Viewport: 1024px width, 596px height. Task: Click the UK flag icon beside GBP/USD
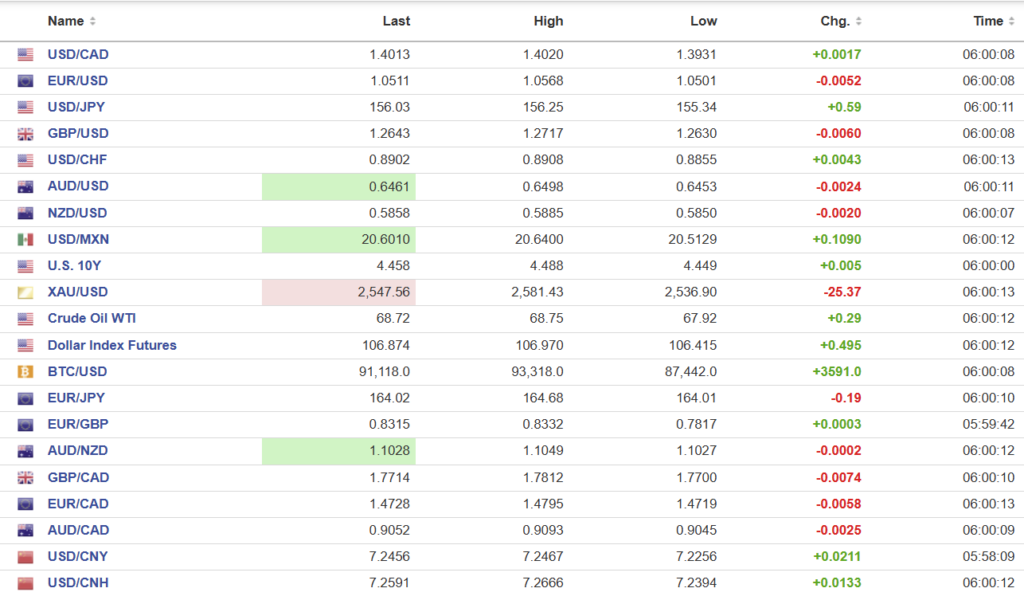tap(25, 134)
